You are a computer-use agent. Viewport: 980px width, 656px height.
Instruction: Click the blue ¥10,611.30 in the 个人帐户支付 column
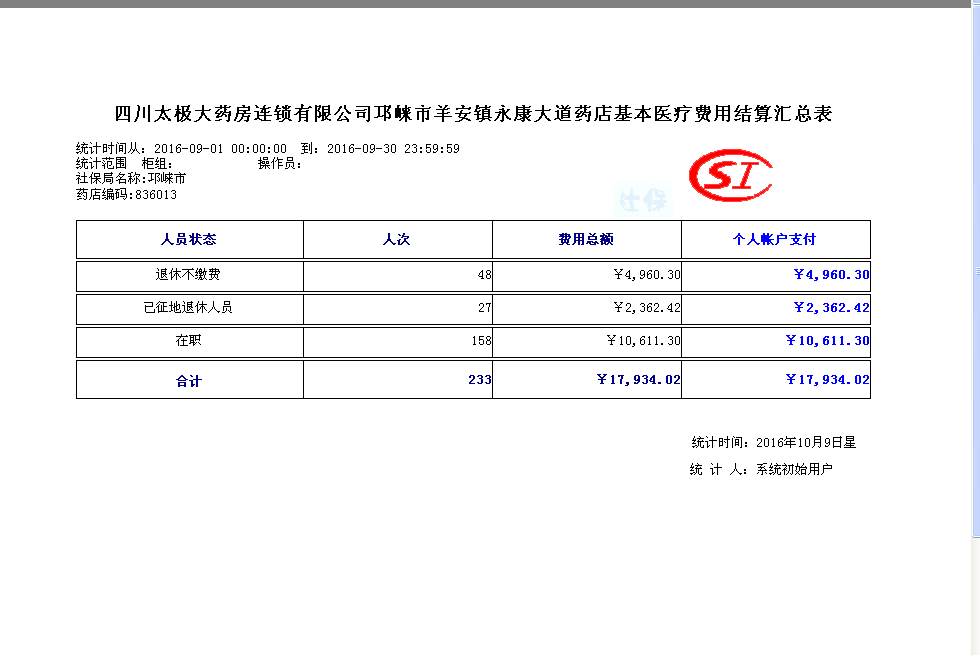(828, 341)
